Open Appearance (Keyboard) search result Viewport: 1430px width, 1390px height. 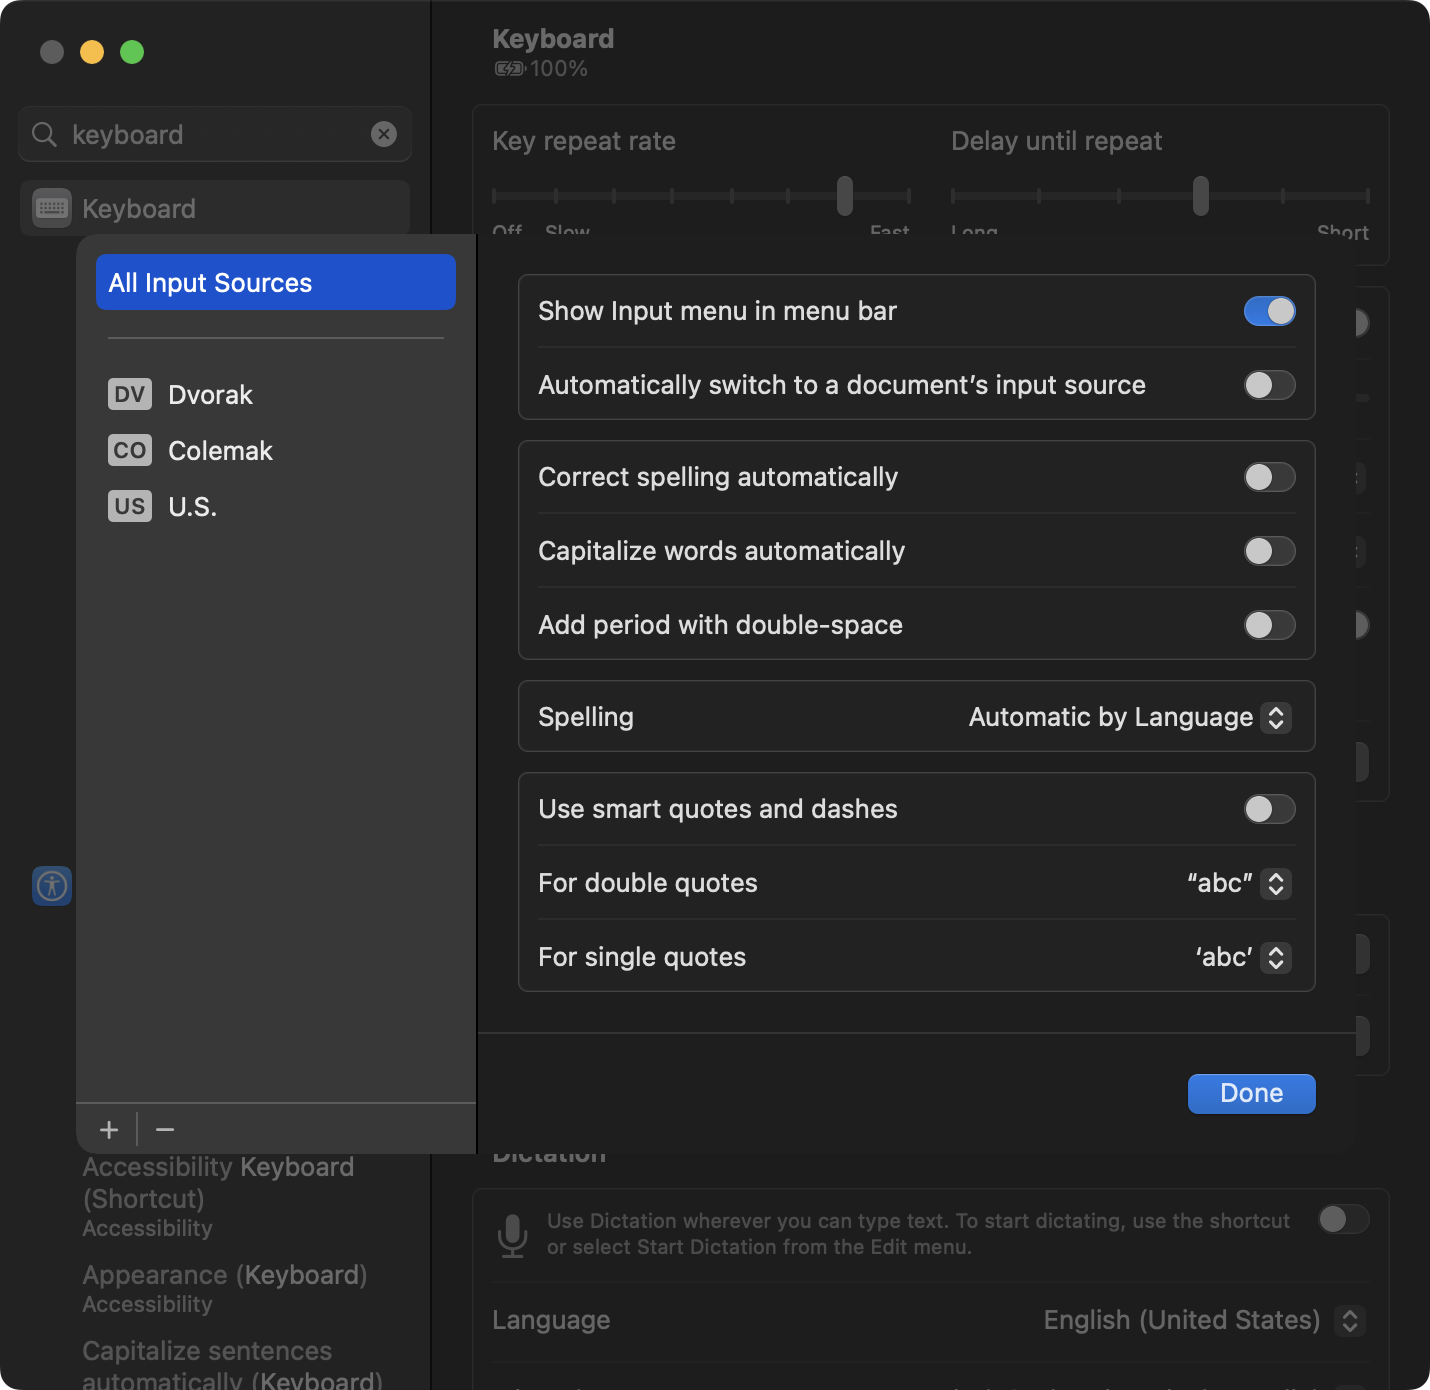click(x=225, y=1276)
